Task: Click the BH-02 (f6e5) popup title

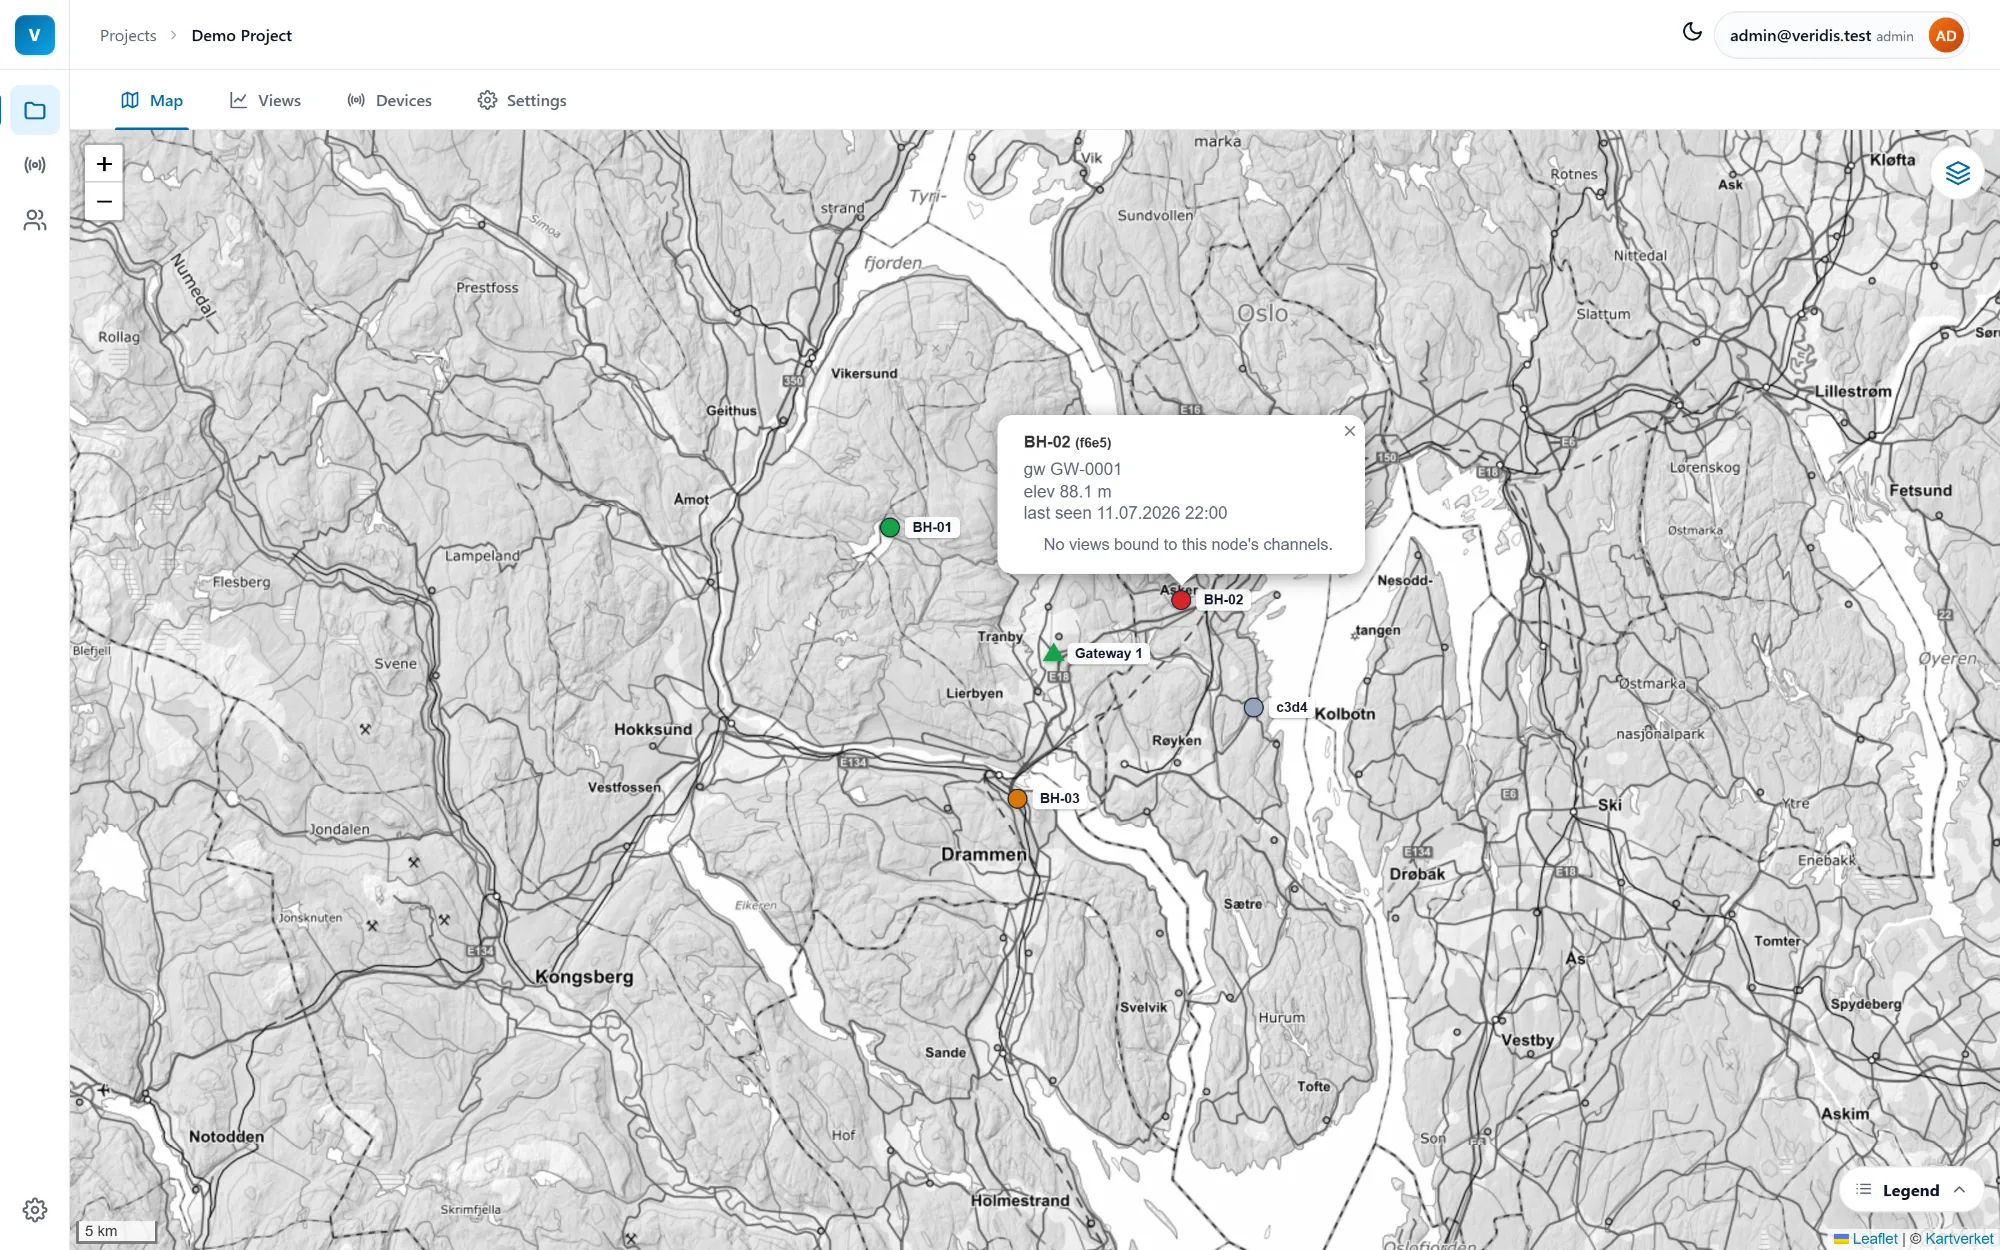Action: click(x=1067, y=442)
